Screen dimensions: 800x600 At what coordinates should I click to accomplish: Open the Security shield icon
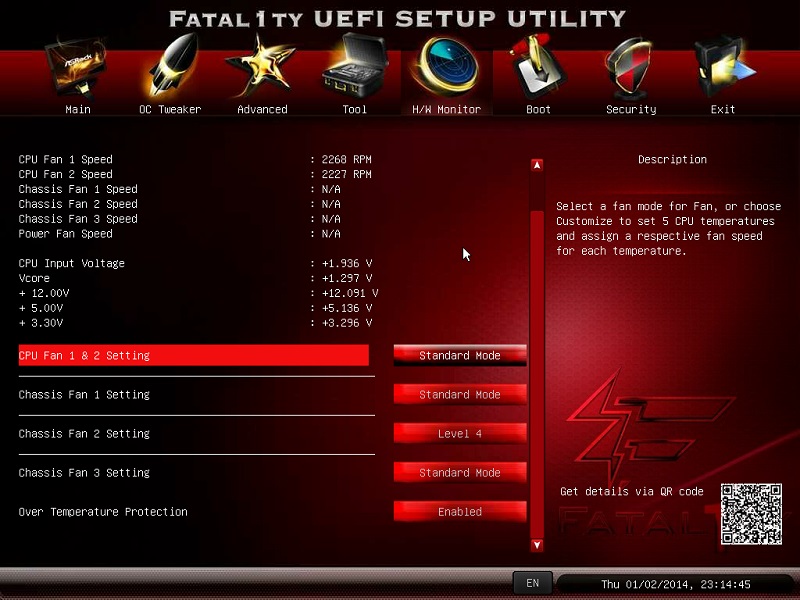[x=631, y=68]
